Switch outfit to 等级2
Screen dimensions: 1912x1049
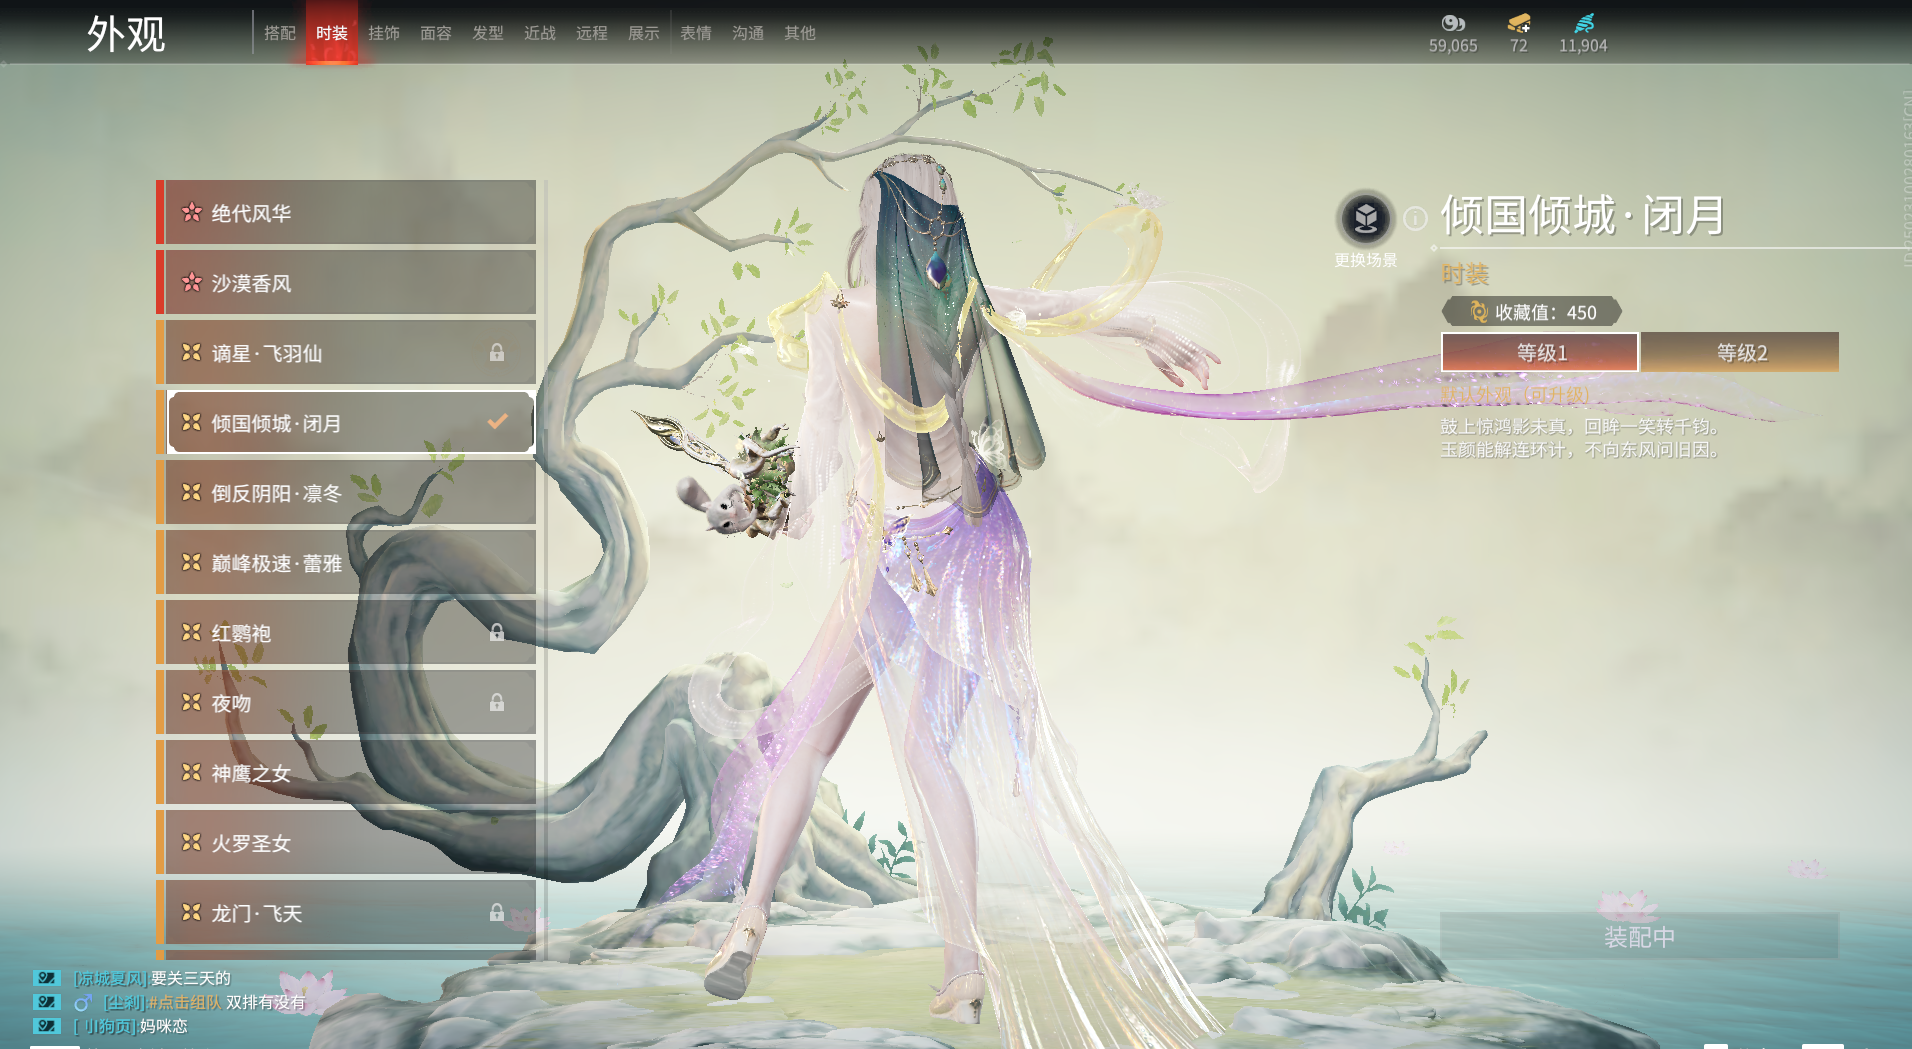click(1740, 353)
